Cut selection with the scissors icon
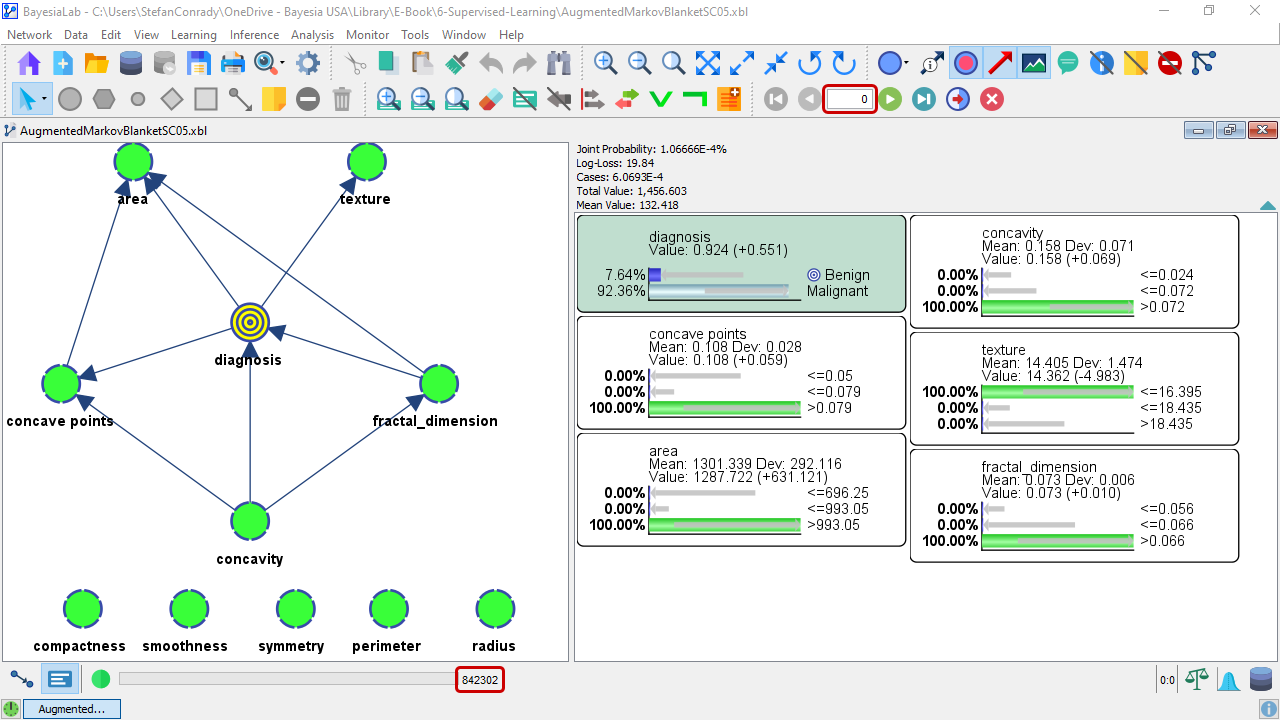The width and height of the screenshot is (1280, 720). (355, 63)
